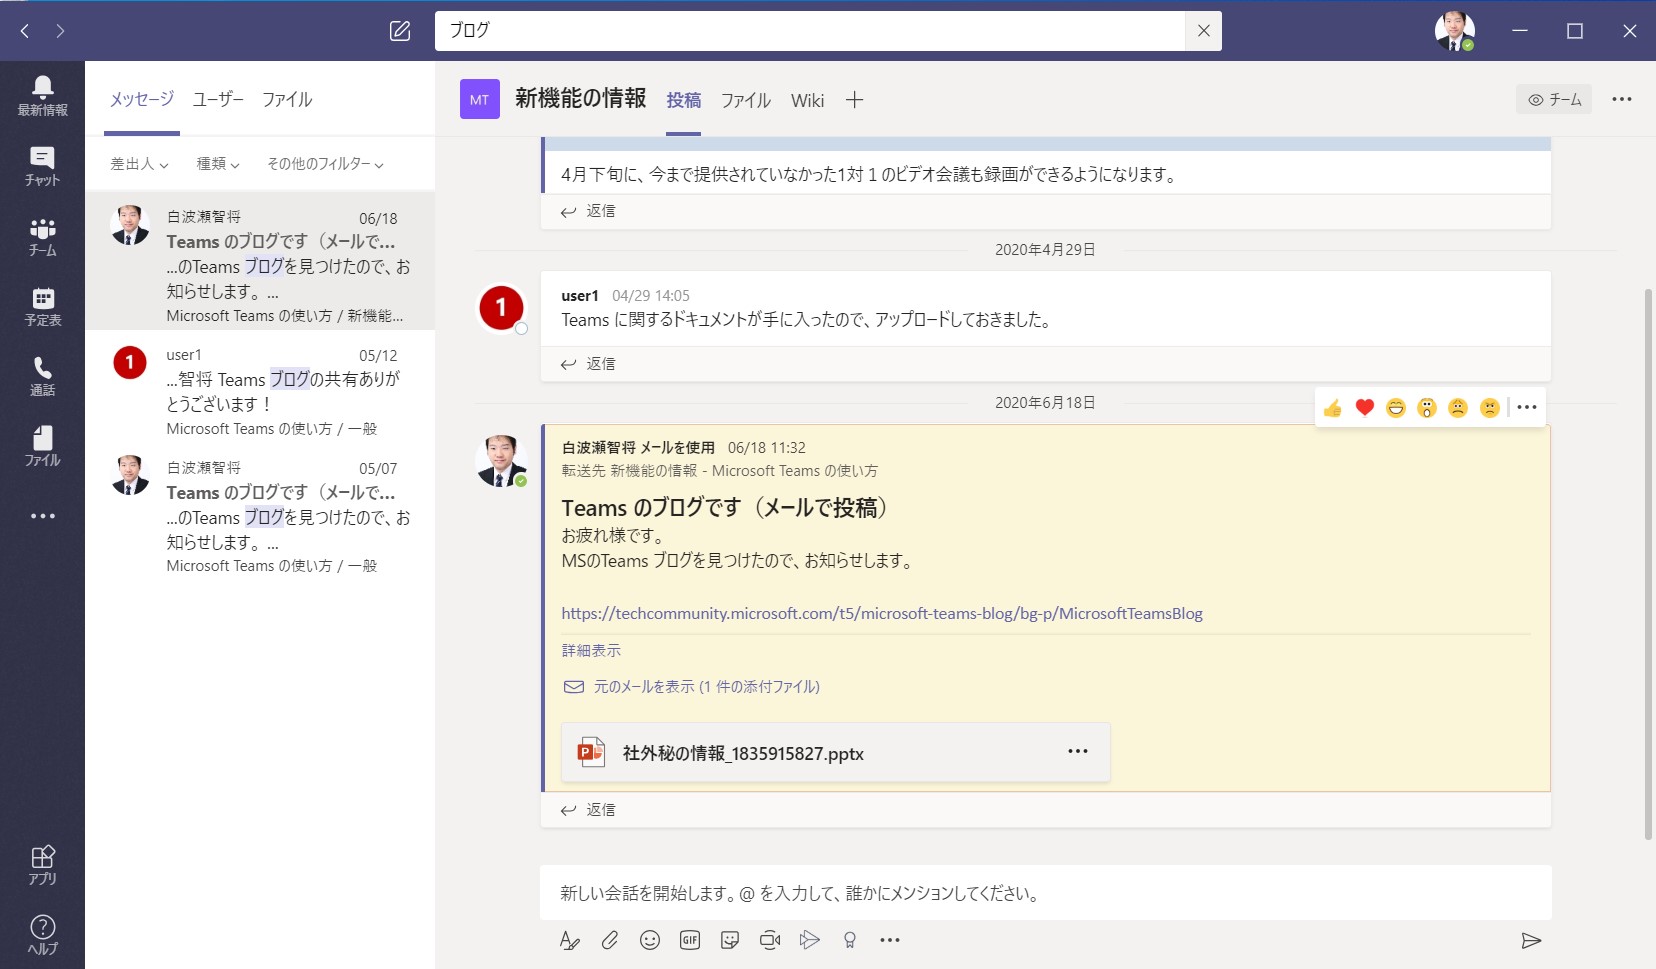Expand その他のフィルター dropdown

tap(325, 164)
